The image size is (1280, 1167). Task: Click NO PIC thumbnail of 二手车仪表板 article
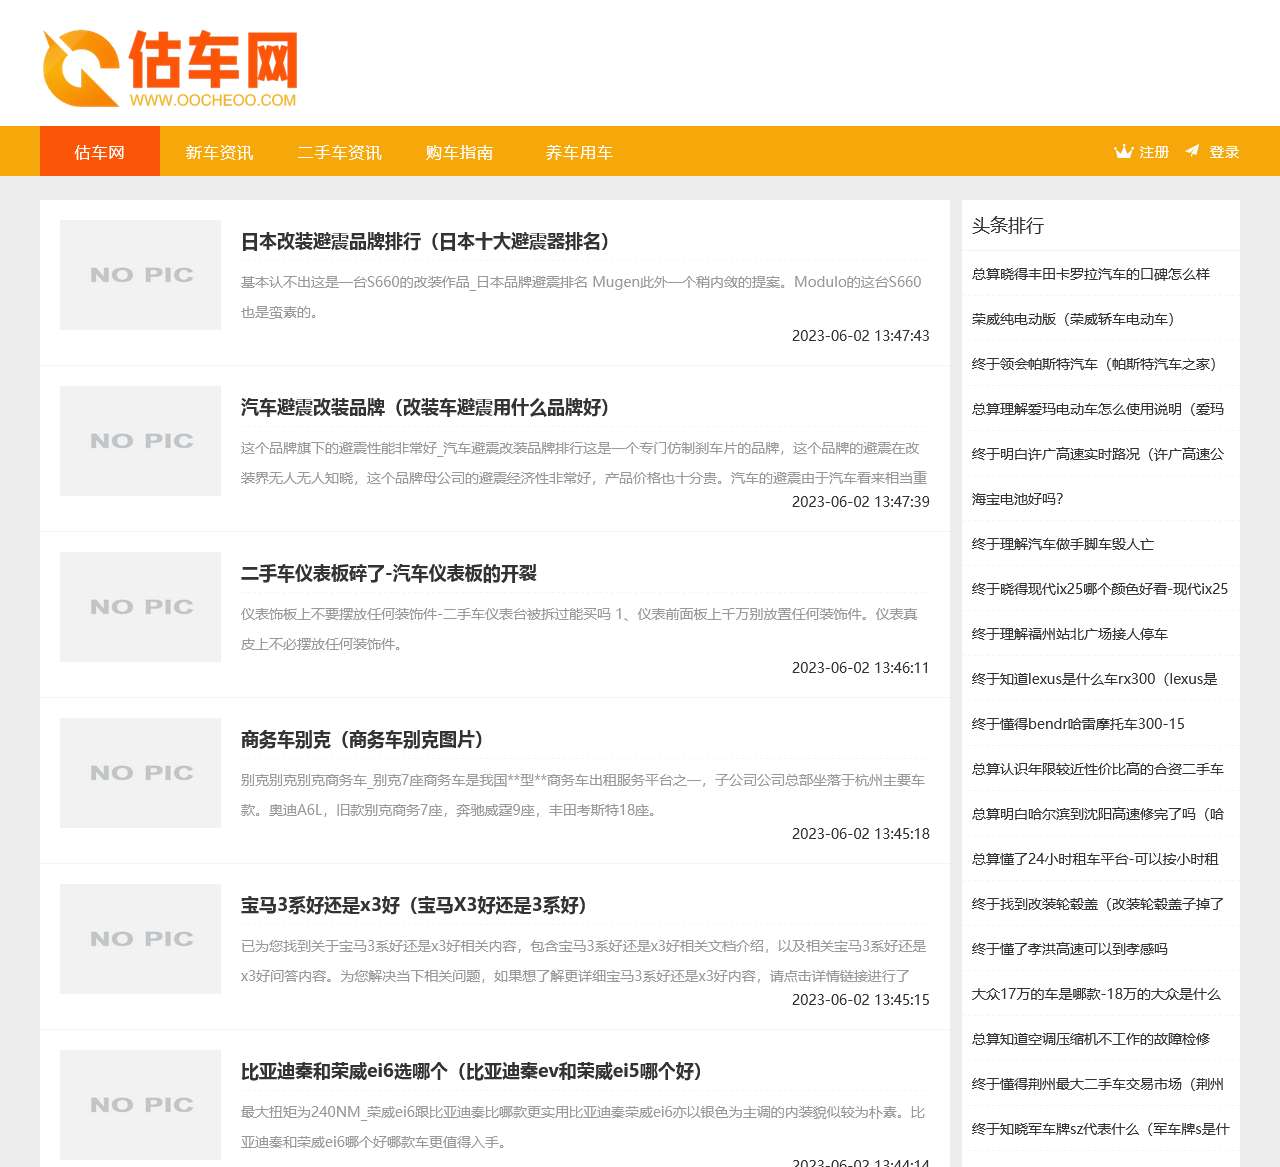140,607
